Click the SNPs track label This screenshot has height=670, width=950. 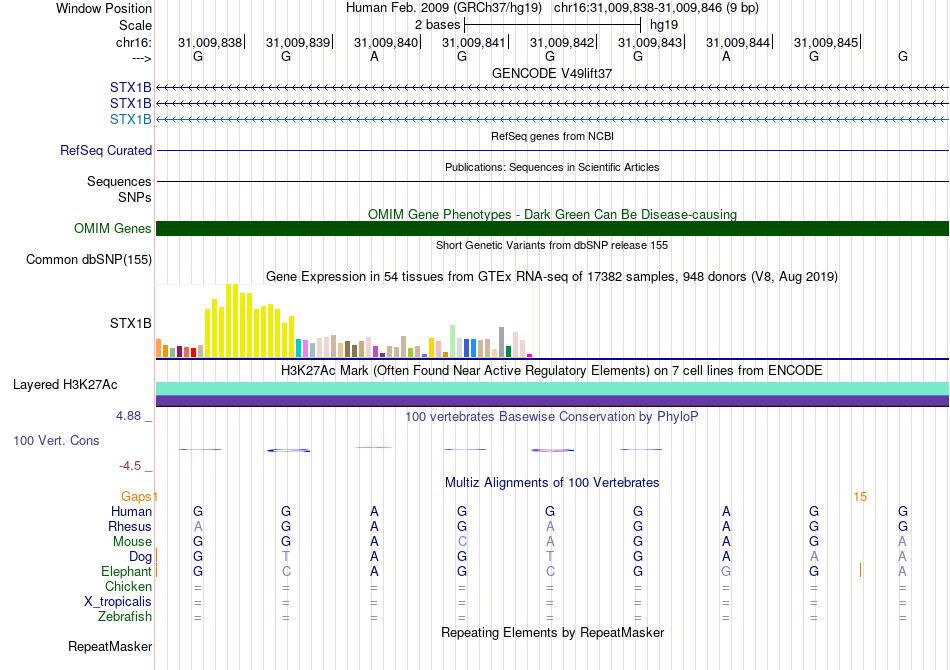click(135, 197)
